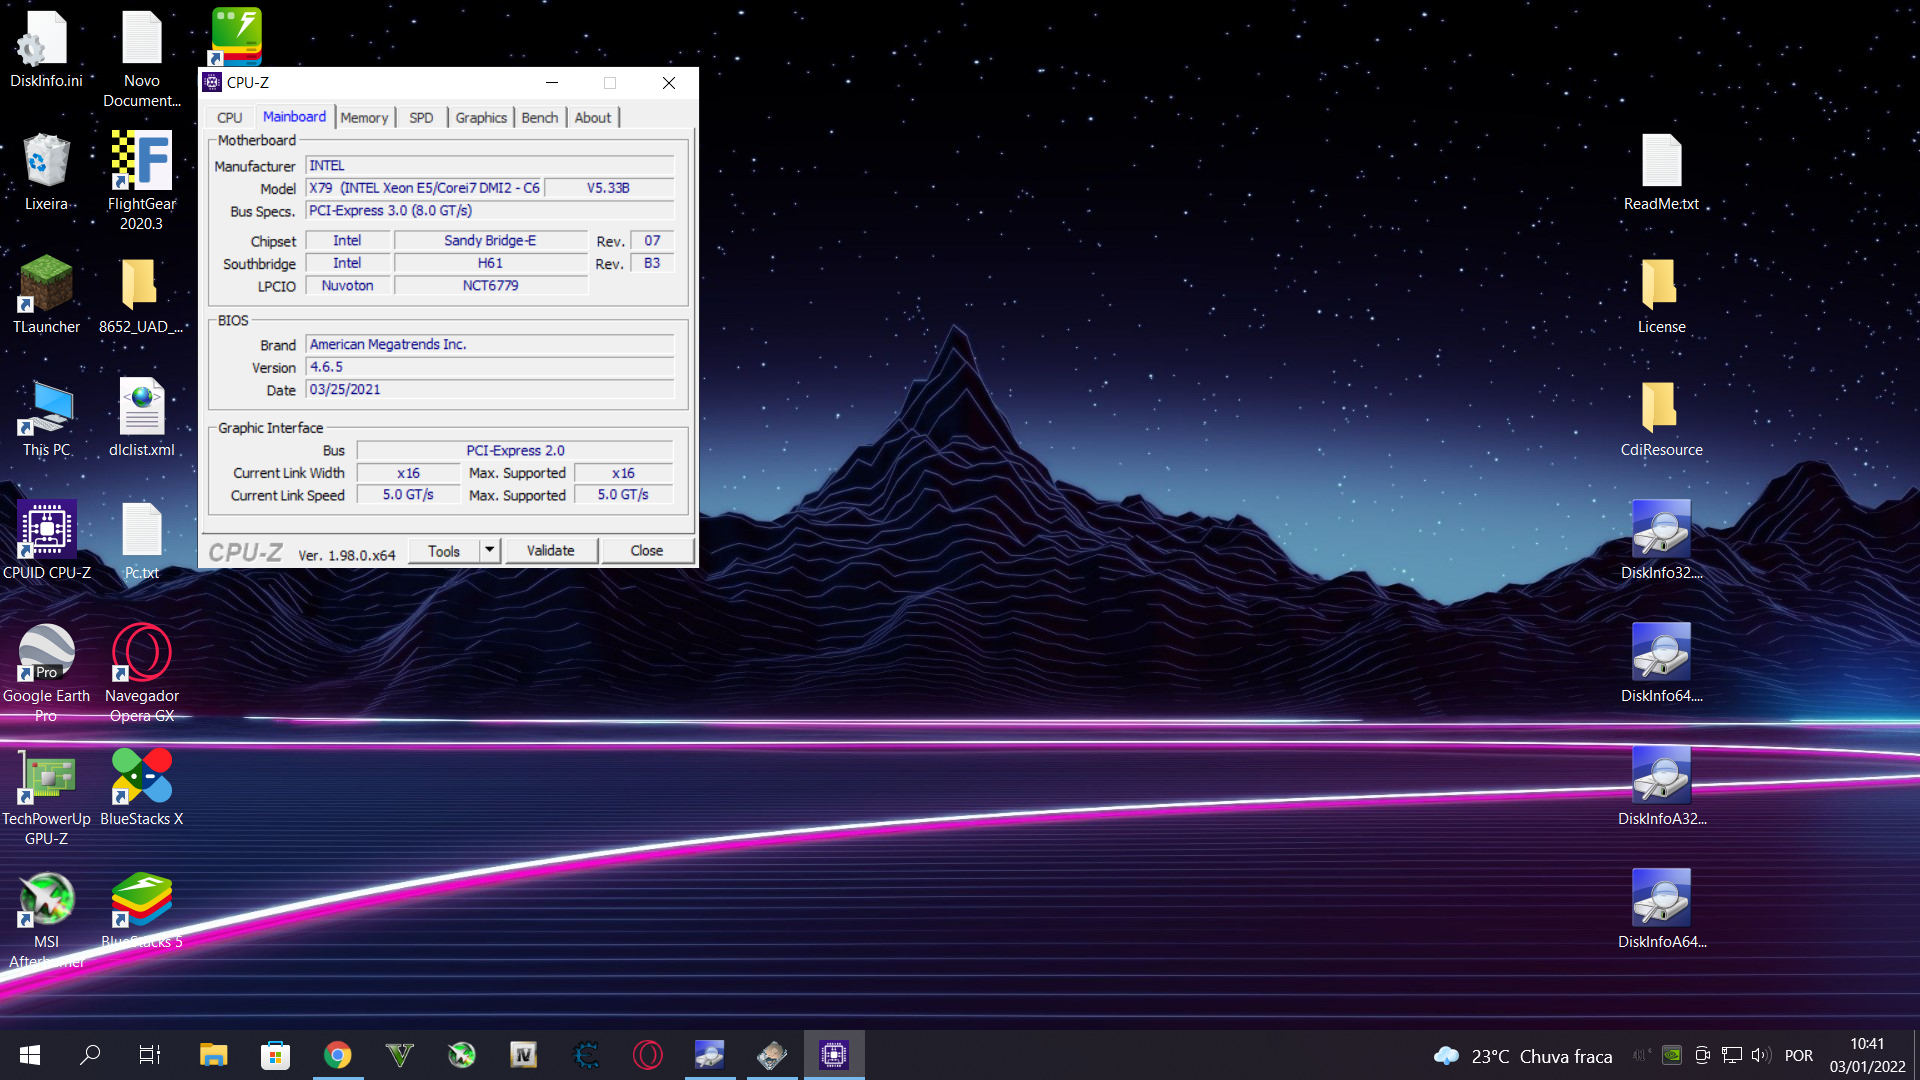
Task: Open the Novo Document desktop file
Action: coord(142,58)
